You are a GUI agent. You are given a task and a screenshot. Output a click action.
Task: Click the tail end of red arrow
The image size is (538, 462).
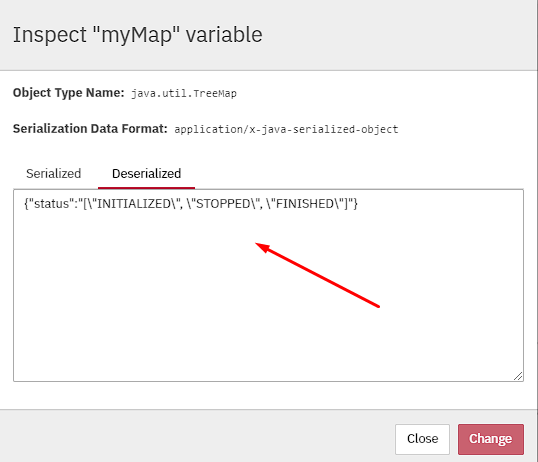(378, 307)
